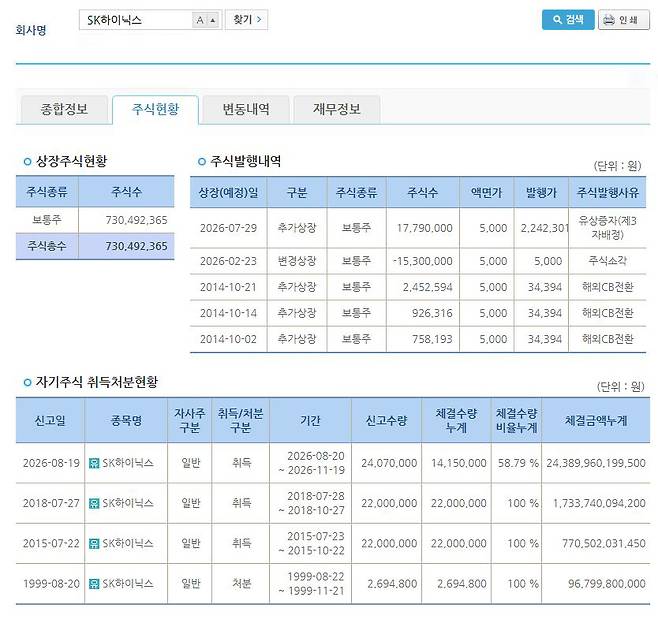This screenshot has width=658, height=623.
Task: Click the 2,452,594 share count cell
Action: pos(423,287)
